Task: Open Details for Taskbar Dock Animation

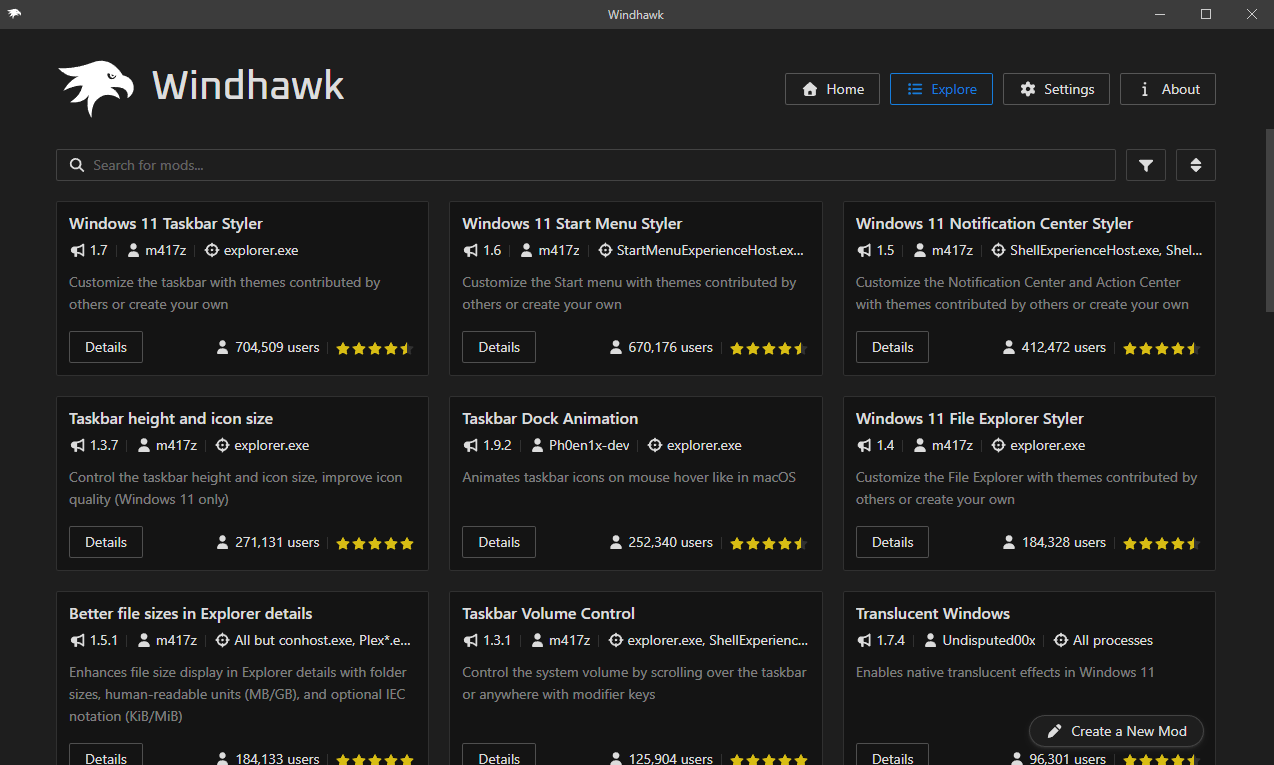Action: (499, 542)
